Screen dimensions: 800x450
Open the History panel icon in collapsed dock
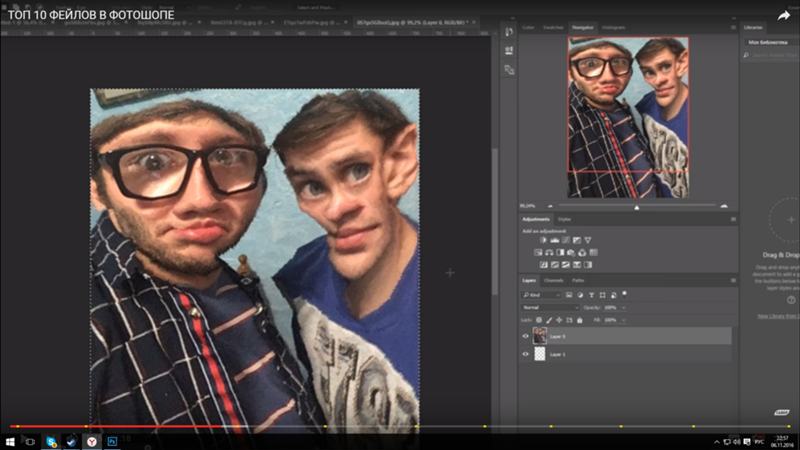pyautogui.click(x=509, y=32)
